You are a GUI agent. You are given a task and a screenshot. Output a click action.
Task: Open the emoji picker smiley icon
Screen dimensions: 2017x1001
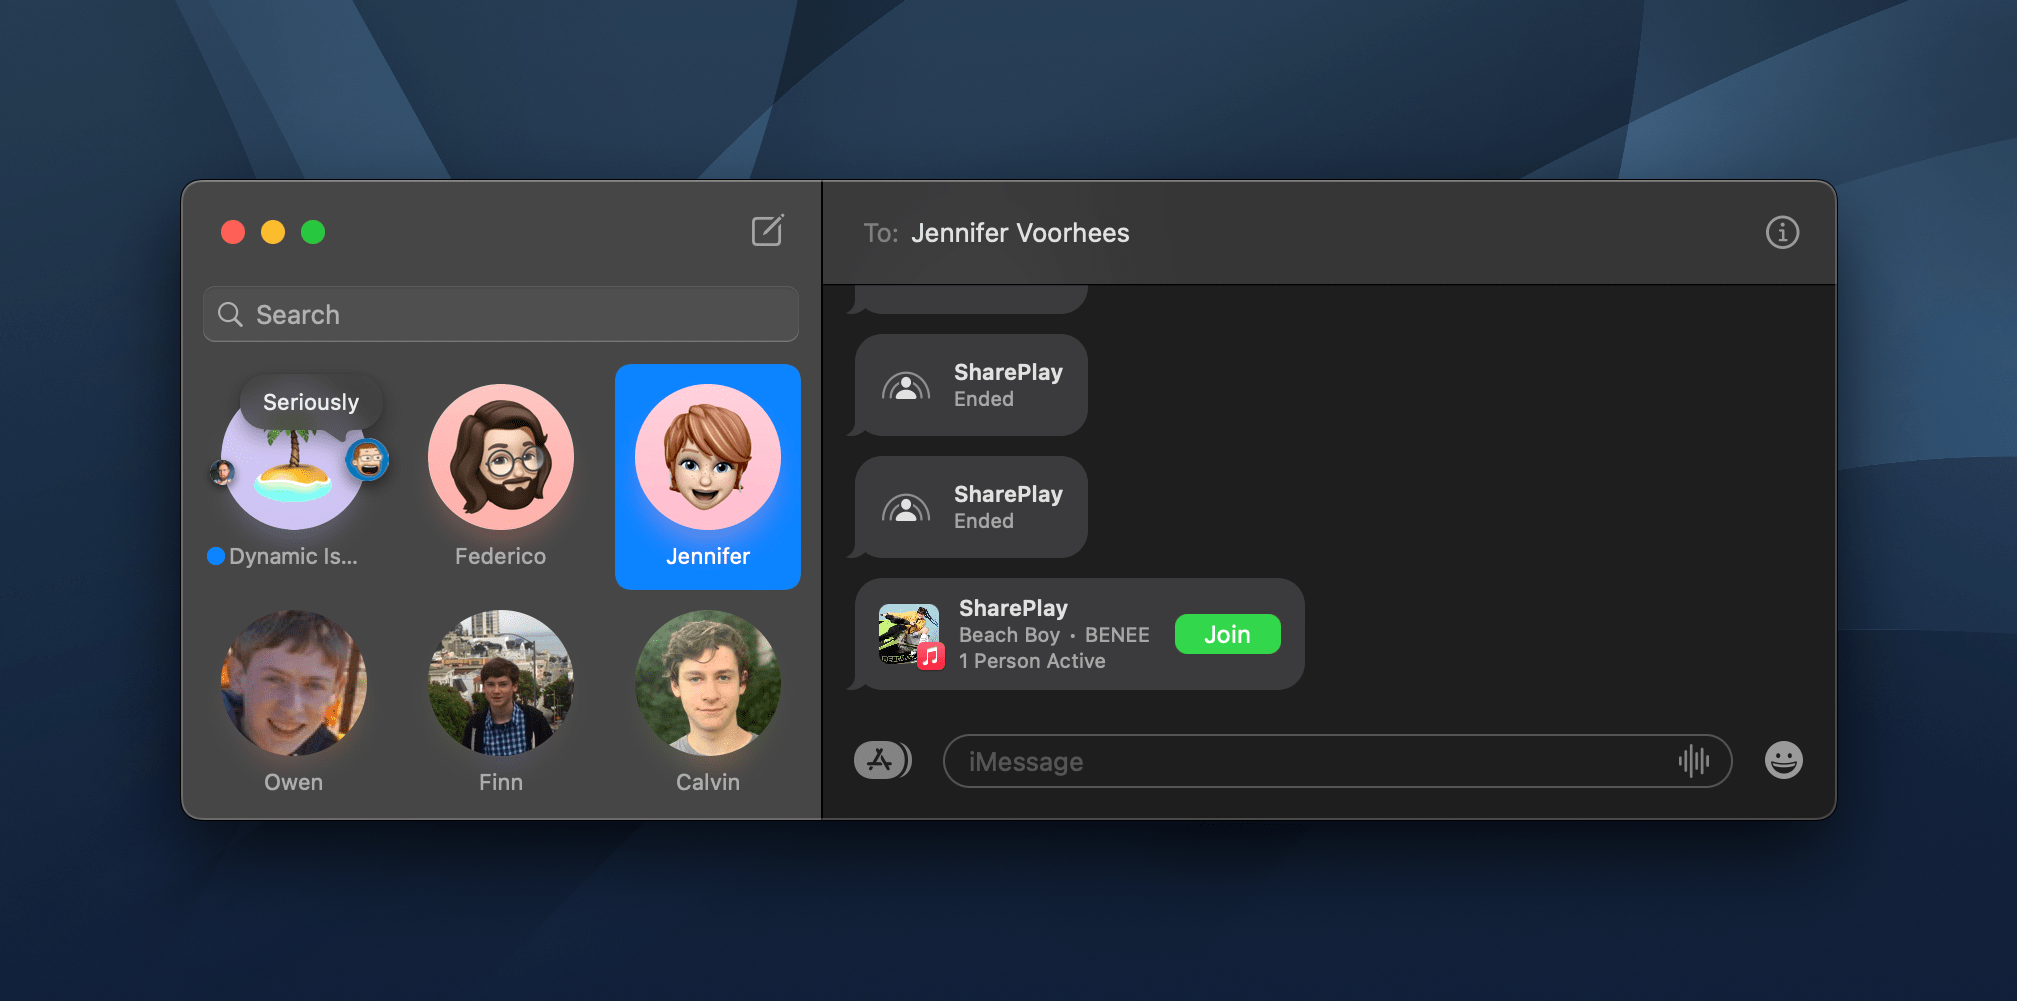(x=1783, y=760)
